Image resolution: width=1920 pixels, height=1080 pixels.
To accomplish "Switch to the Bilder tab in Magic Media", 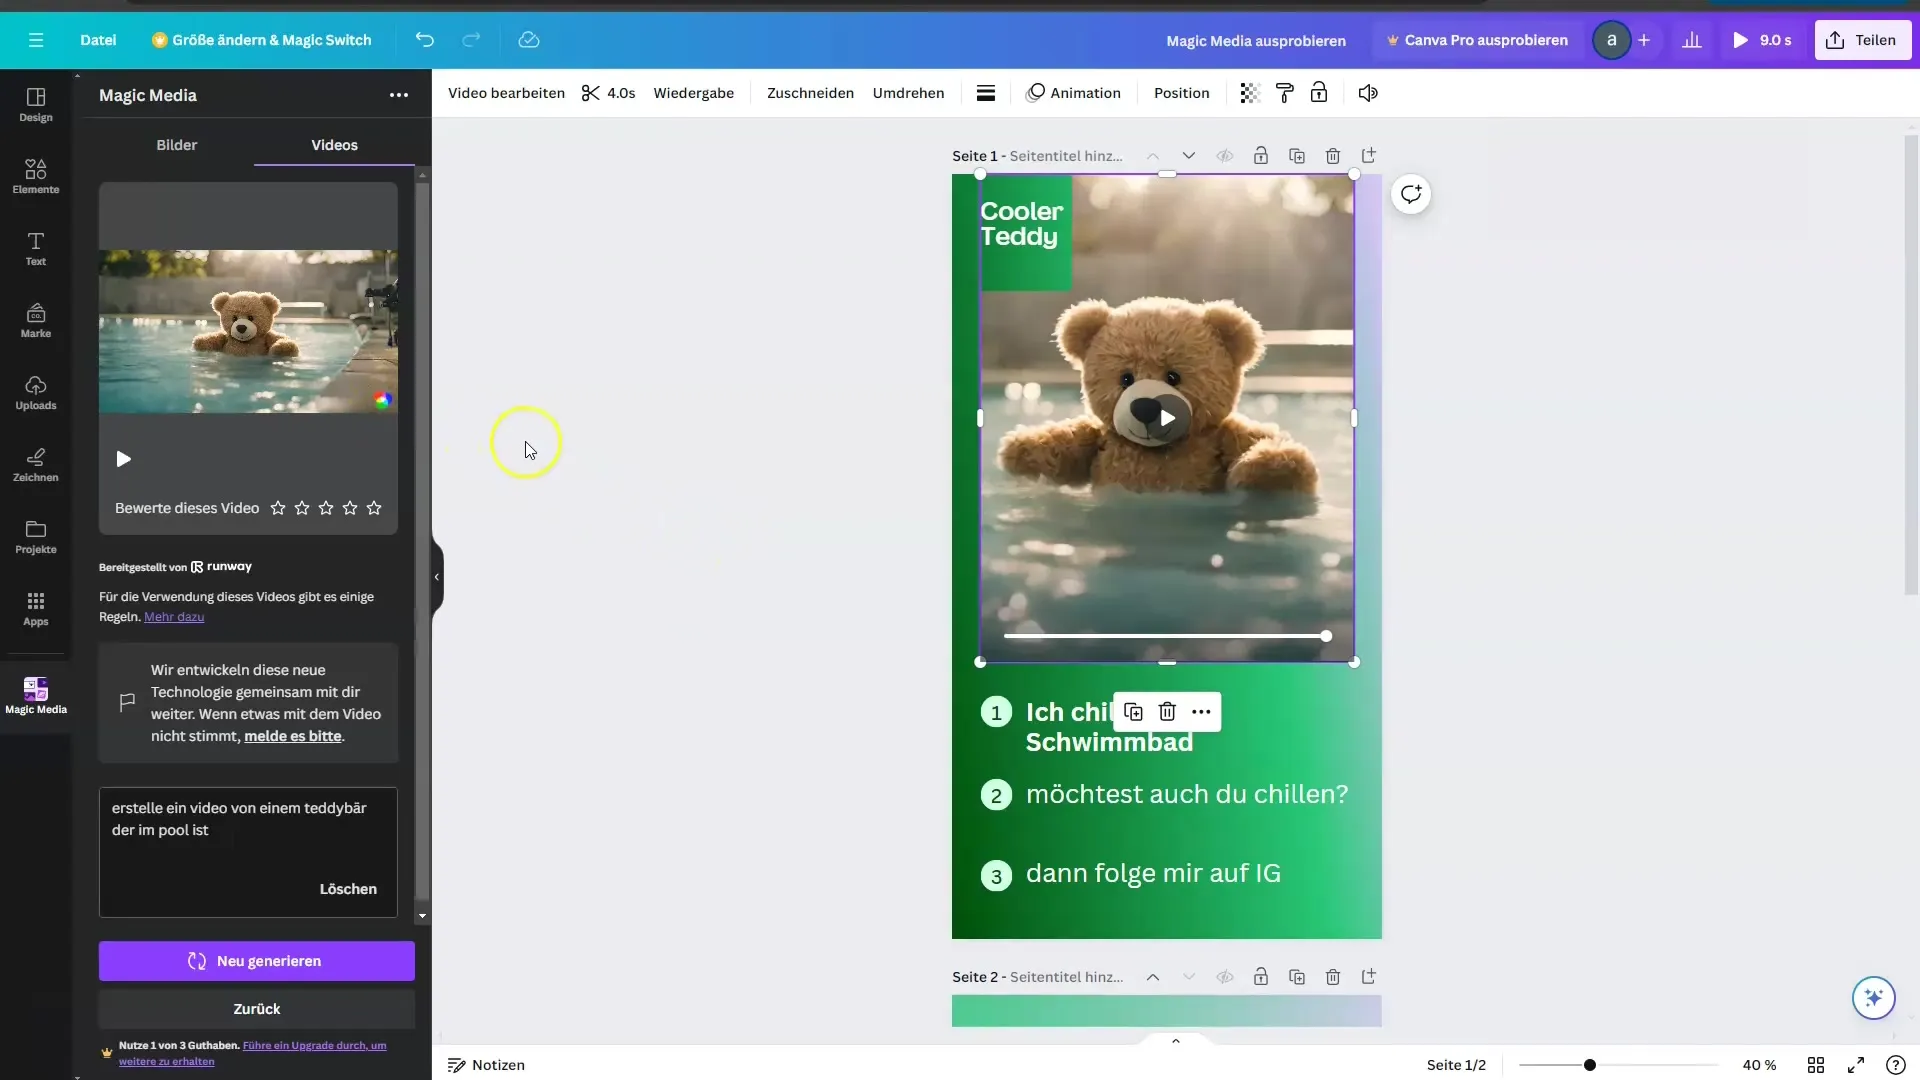I will coord(177,144).
